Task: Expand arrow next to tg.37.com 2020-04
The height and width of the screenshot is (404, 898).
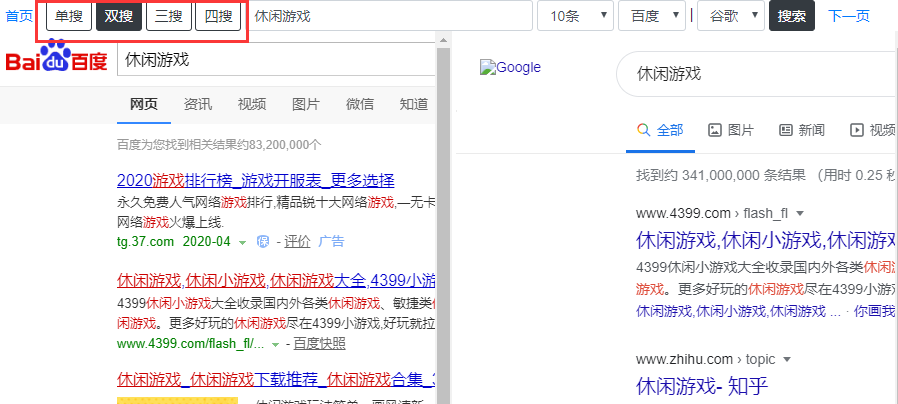Action: tap(242, 243)
